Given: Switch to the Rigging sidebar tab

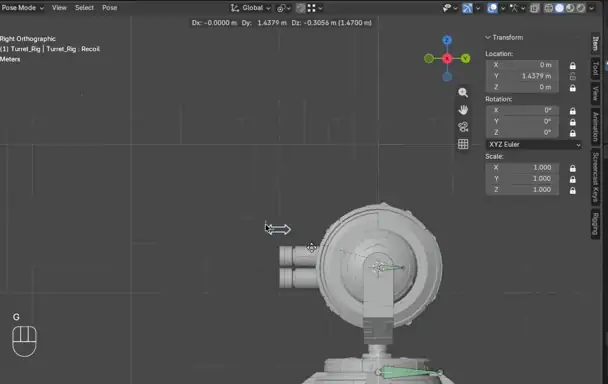Looking at the screenshot, I should [x=596, y=224].
